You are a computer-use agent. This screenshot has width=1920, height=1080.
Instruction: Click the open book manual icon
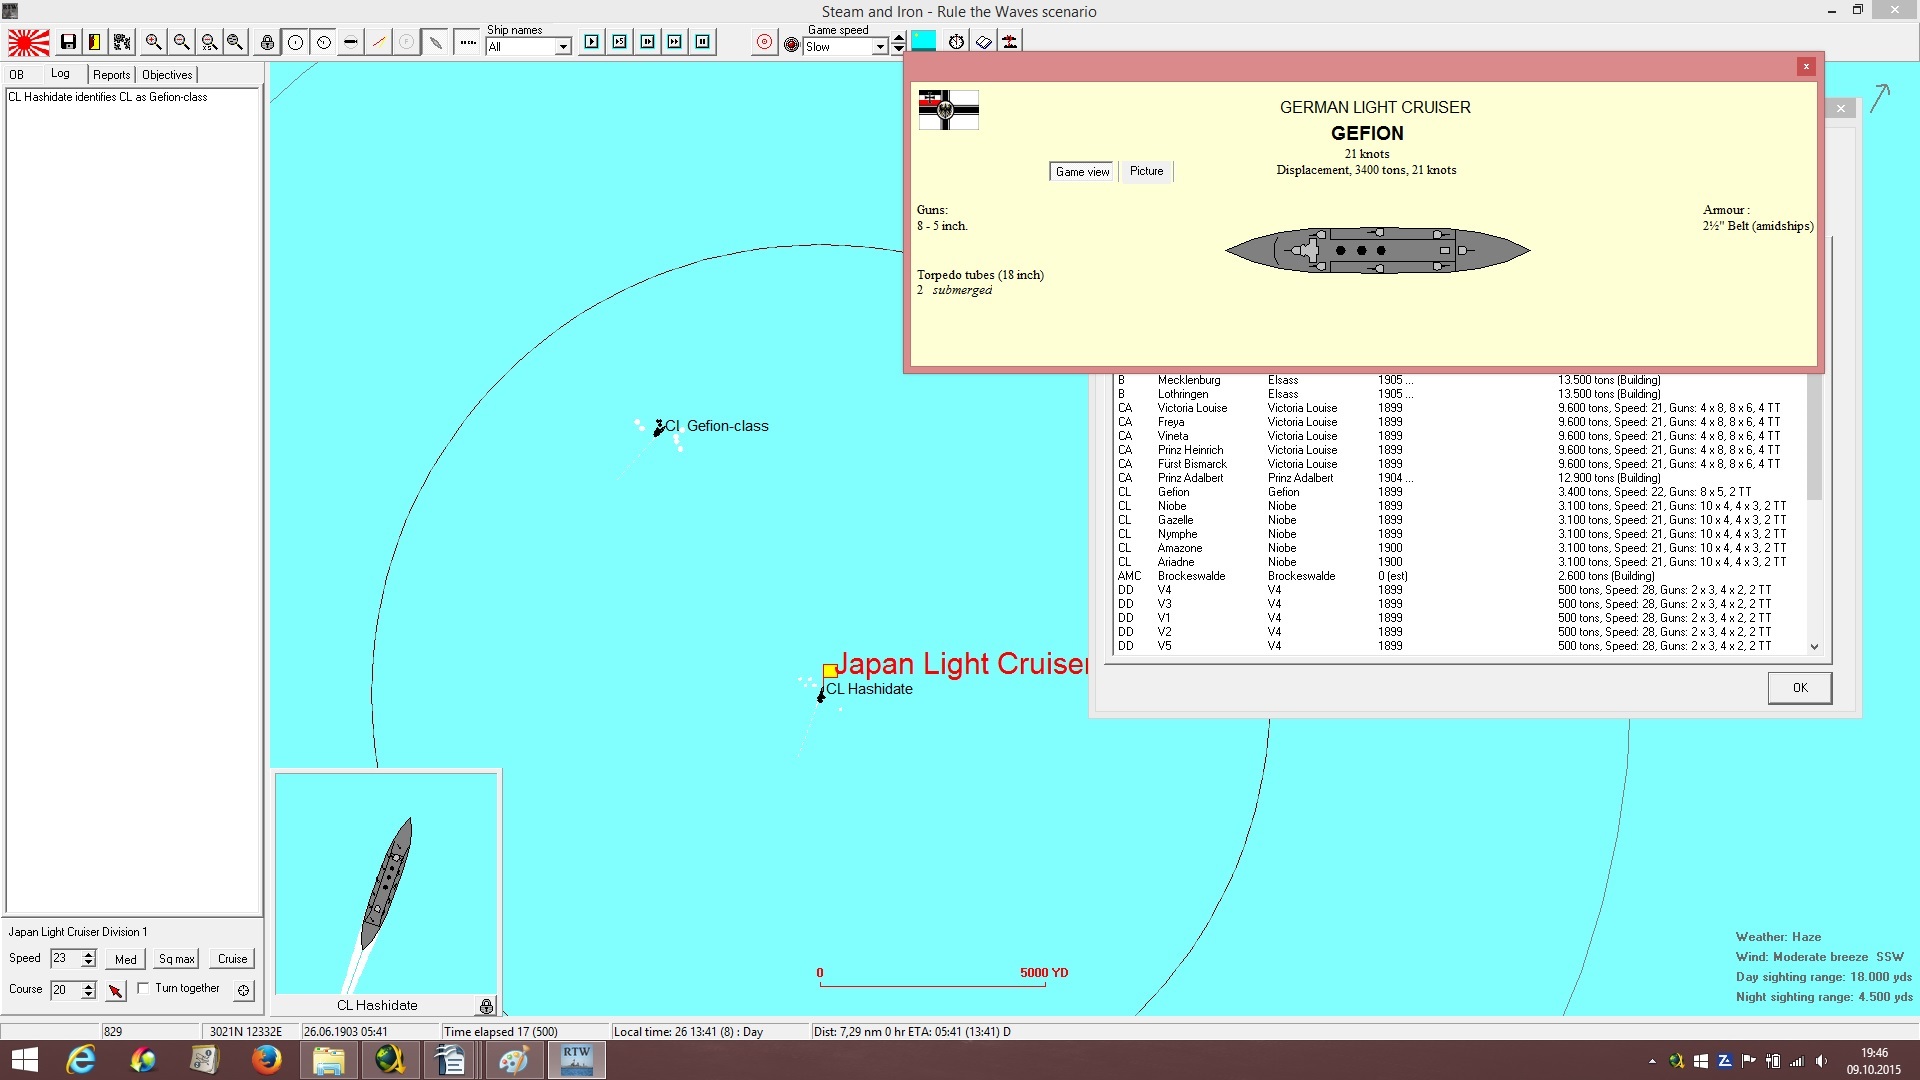click(x=984, y=42)
